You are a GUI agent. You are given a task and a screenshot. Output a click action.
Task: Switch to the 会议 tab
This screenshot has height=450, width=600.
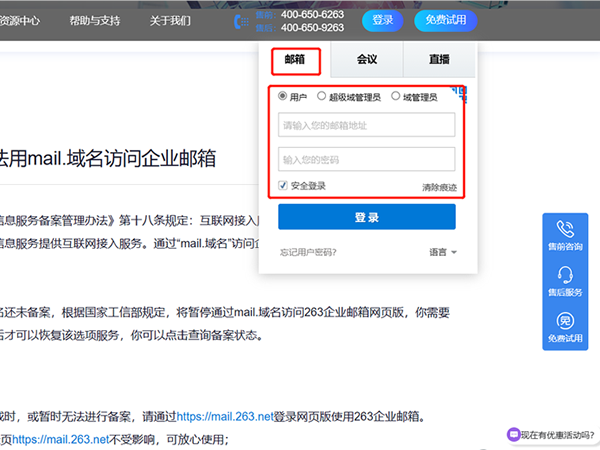click(x=367, y=60)
